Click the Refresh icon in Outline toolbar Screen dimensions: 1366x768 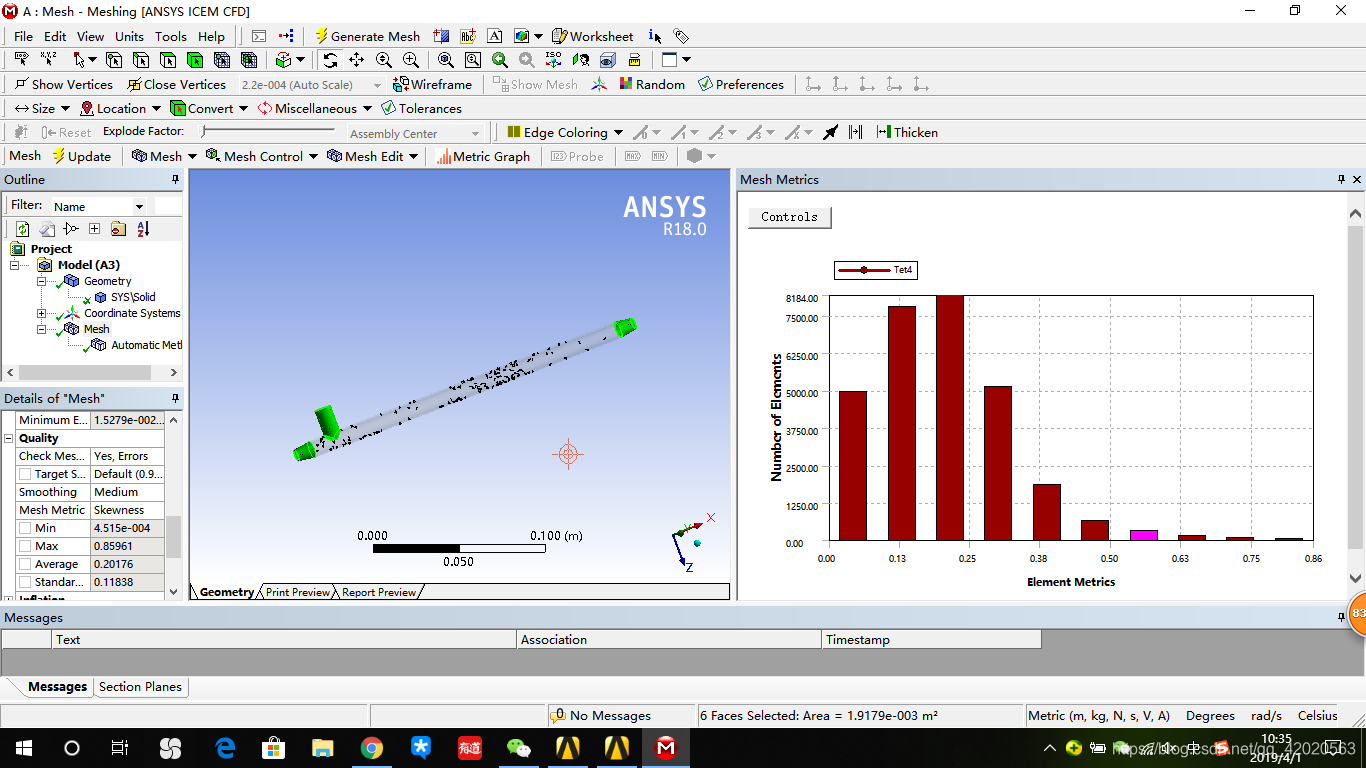pyautogui.click(x=22, y=229)
